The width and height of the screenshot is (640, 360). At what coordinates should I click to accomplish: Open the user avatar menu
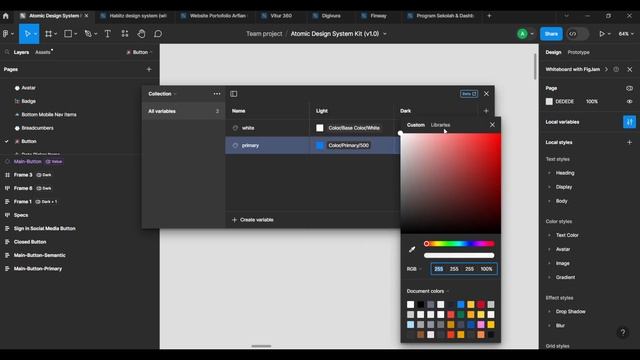click(522, 34)
